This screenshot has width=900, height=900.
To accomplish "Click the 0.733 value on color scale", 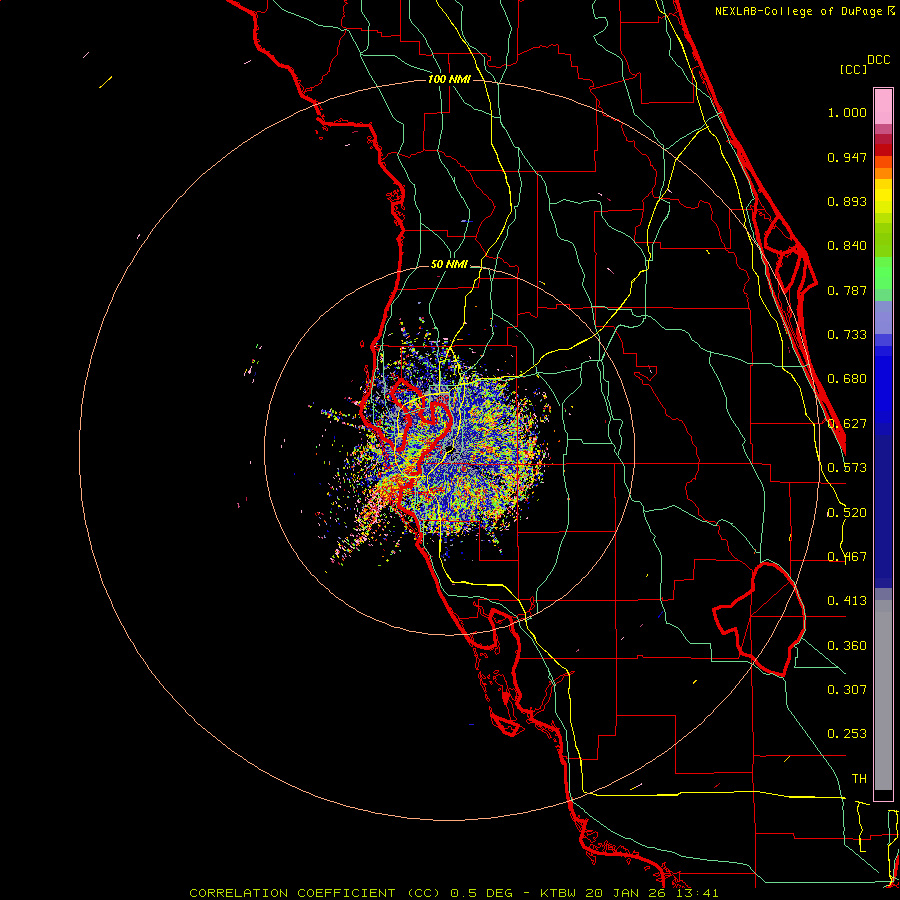I will pyautogui.click(x=847, y=335).
